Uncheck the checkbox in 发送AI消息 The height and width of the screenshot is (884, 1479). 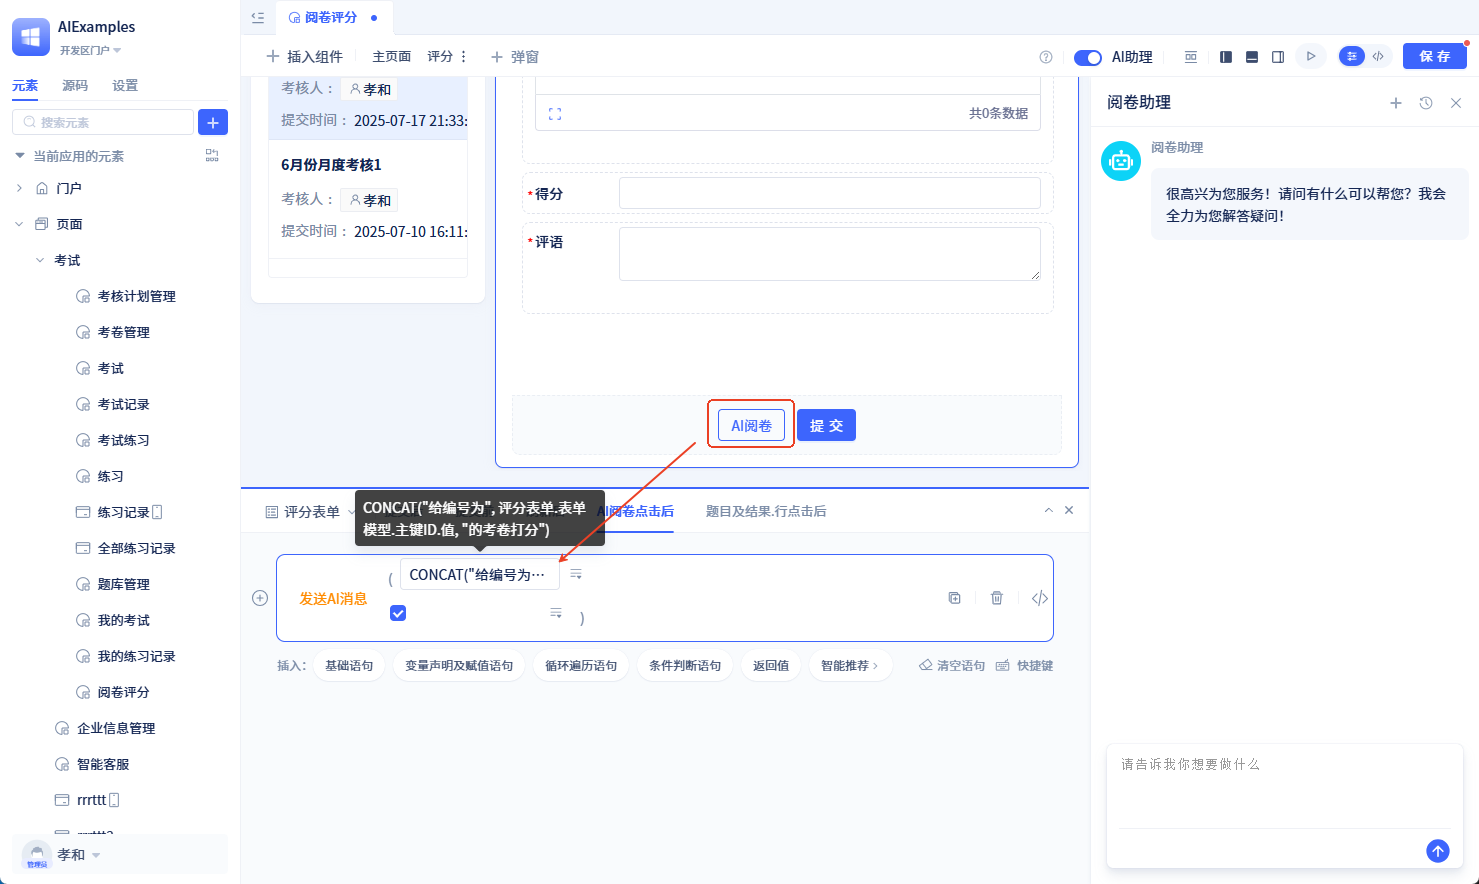click(398, 613)
